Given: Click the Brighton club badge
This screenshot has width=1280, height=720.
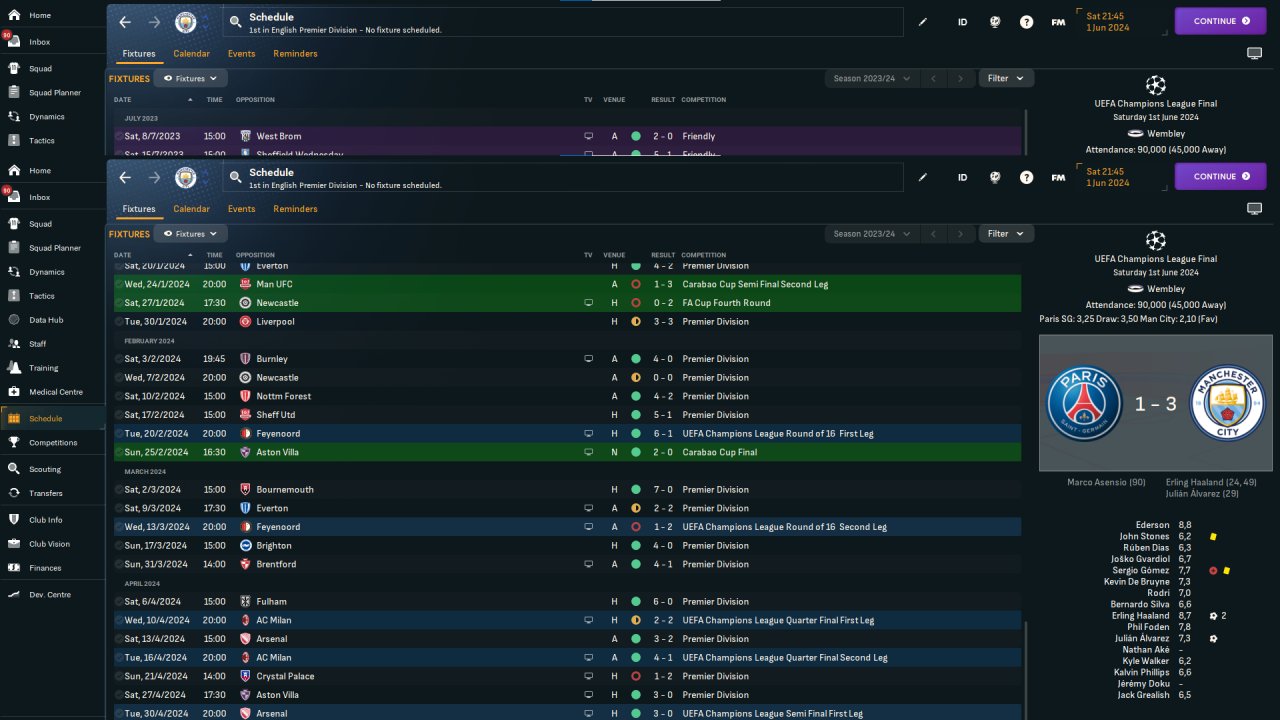Looking at the screenshot, I should pyautogui.click(x=245, y=546).
